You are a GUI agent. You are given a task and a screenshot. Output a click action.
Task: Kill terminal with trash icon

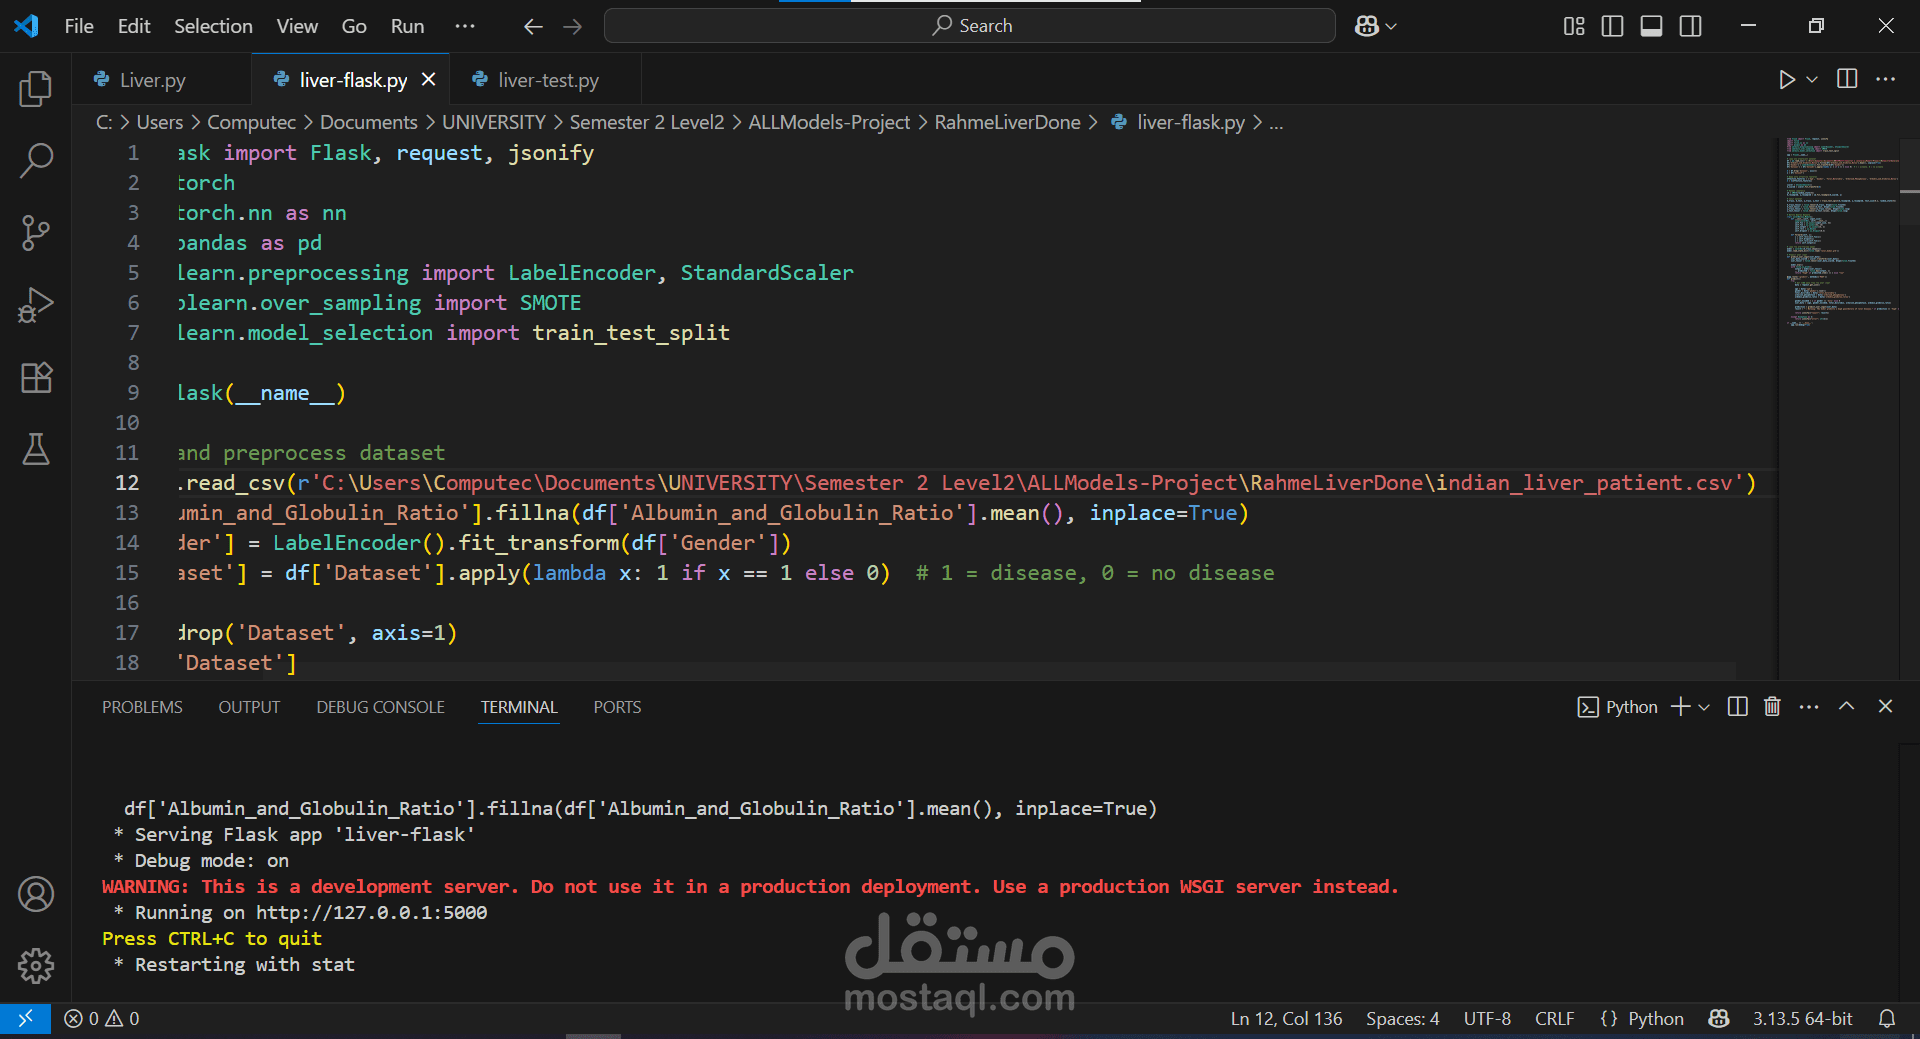[1772, 707]
